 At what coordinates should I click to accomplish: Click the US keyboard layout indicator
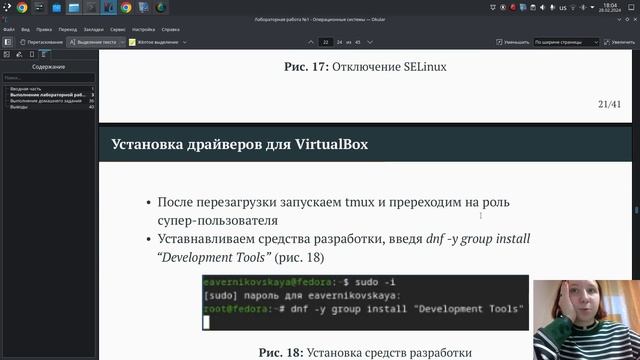click(563, 8)
